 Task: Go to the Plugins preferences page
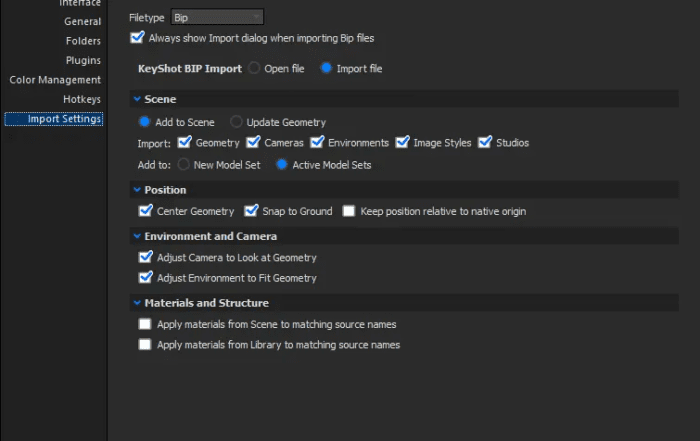coord(83,60)
